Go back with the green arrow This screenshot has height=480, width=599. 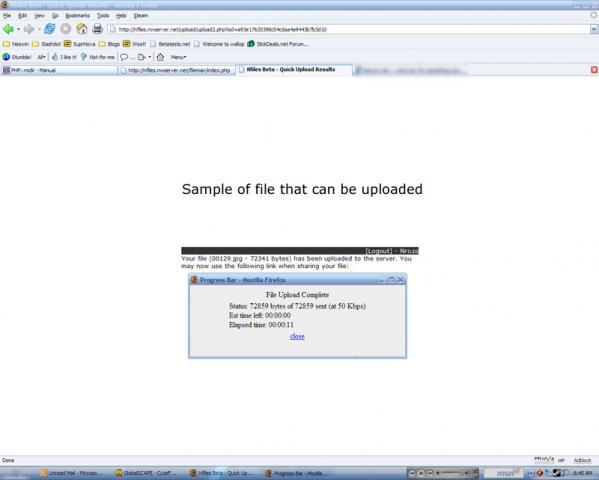8,29
